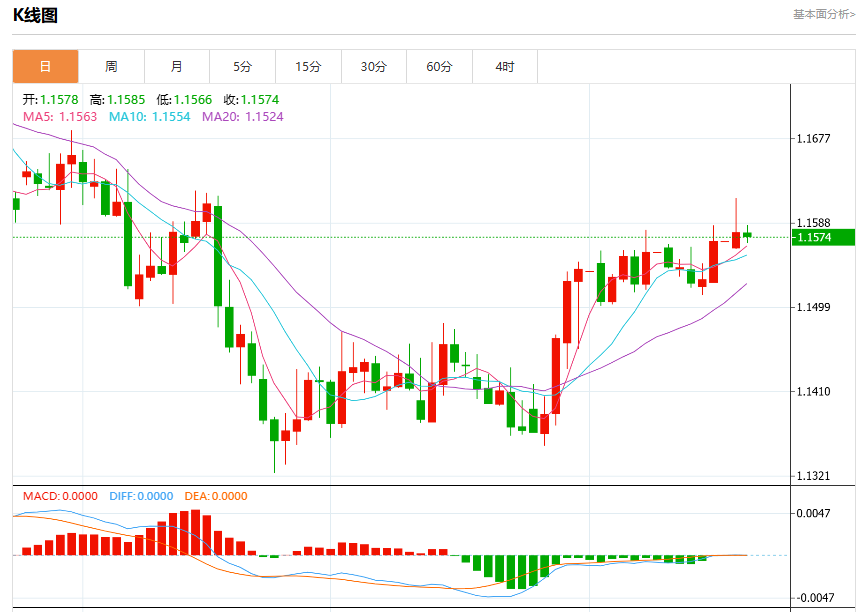866x612 pixels.
Task: Click the 1.1677 price axis label
Action: 813,139
